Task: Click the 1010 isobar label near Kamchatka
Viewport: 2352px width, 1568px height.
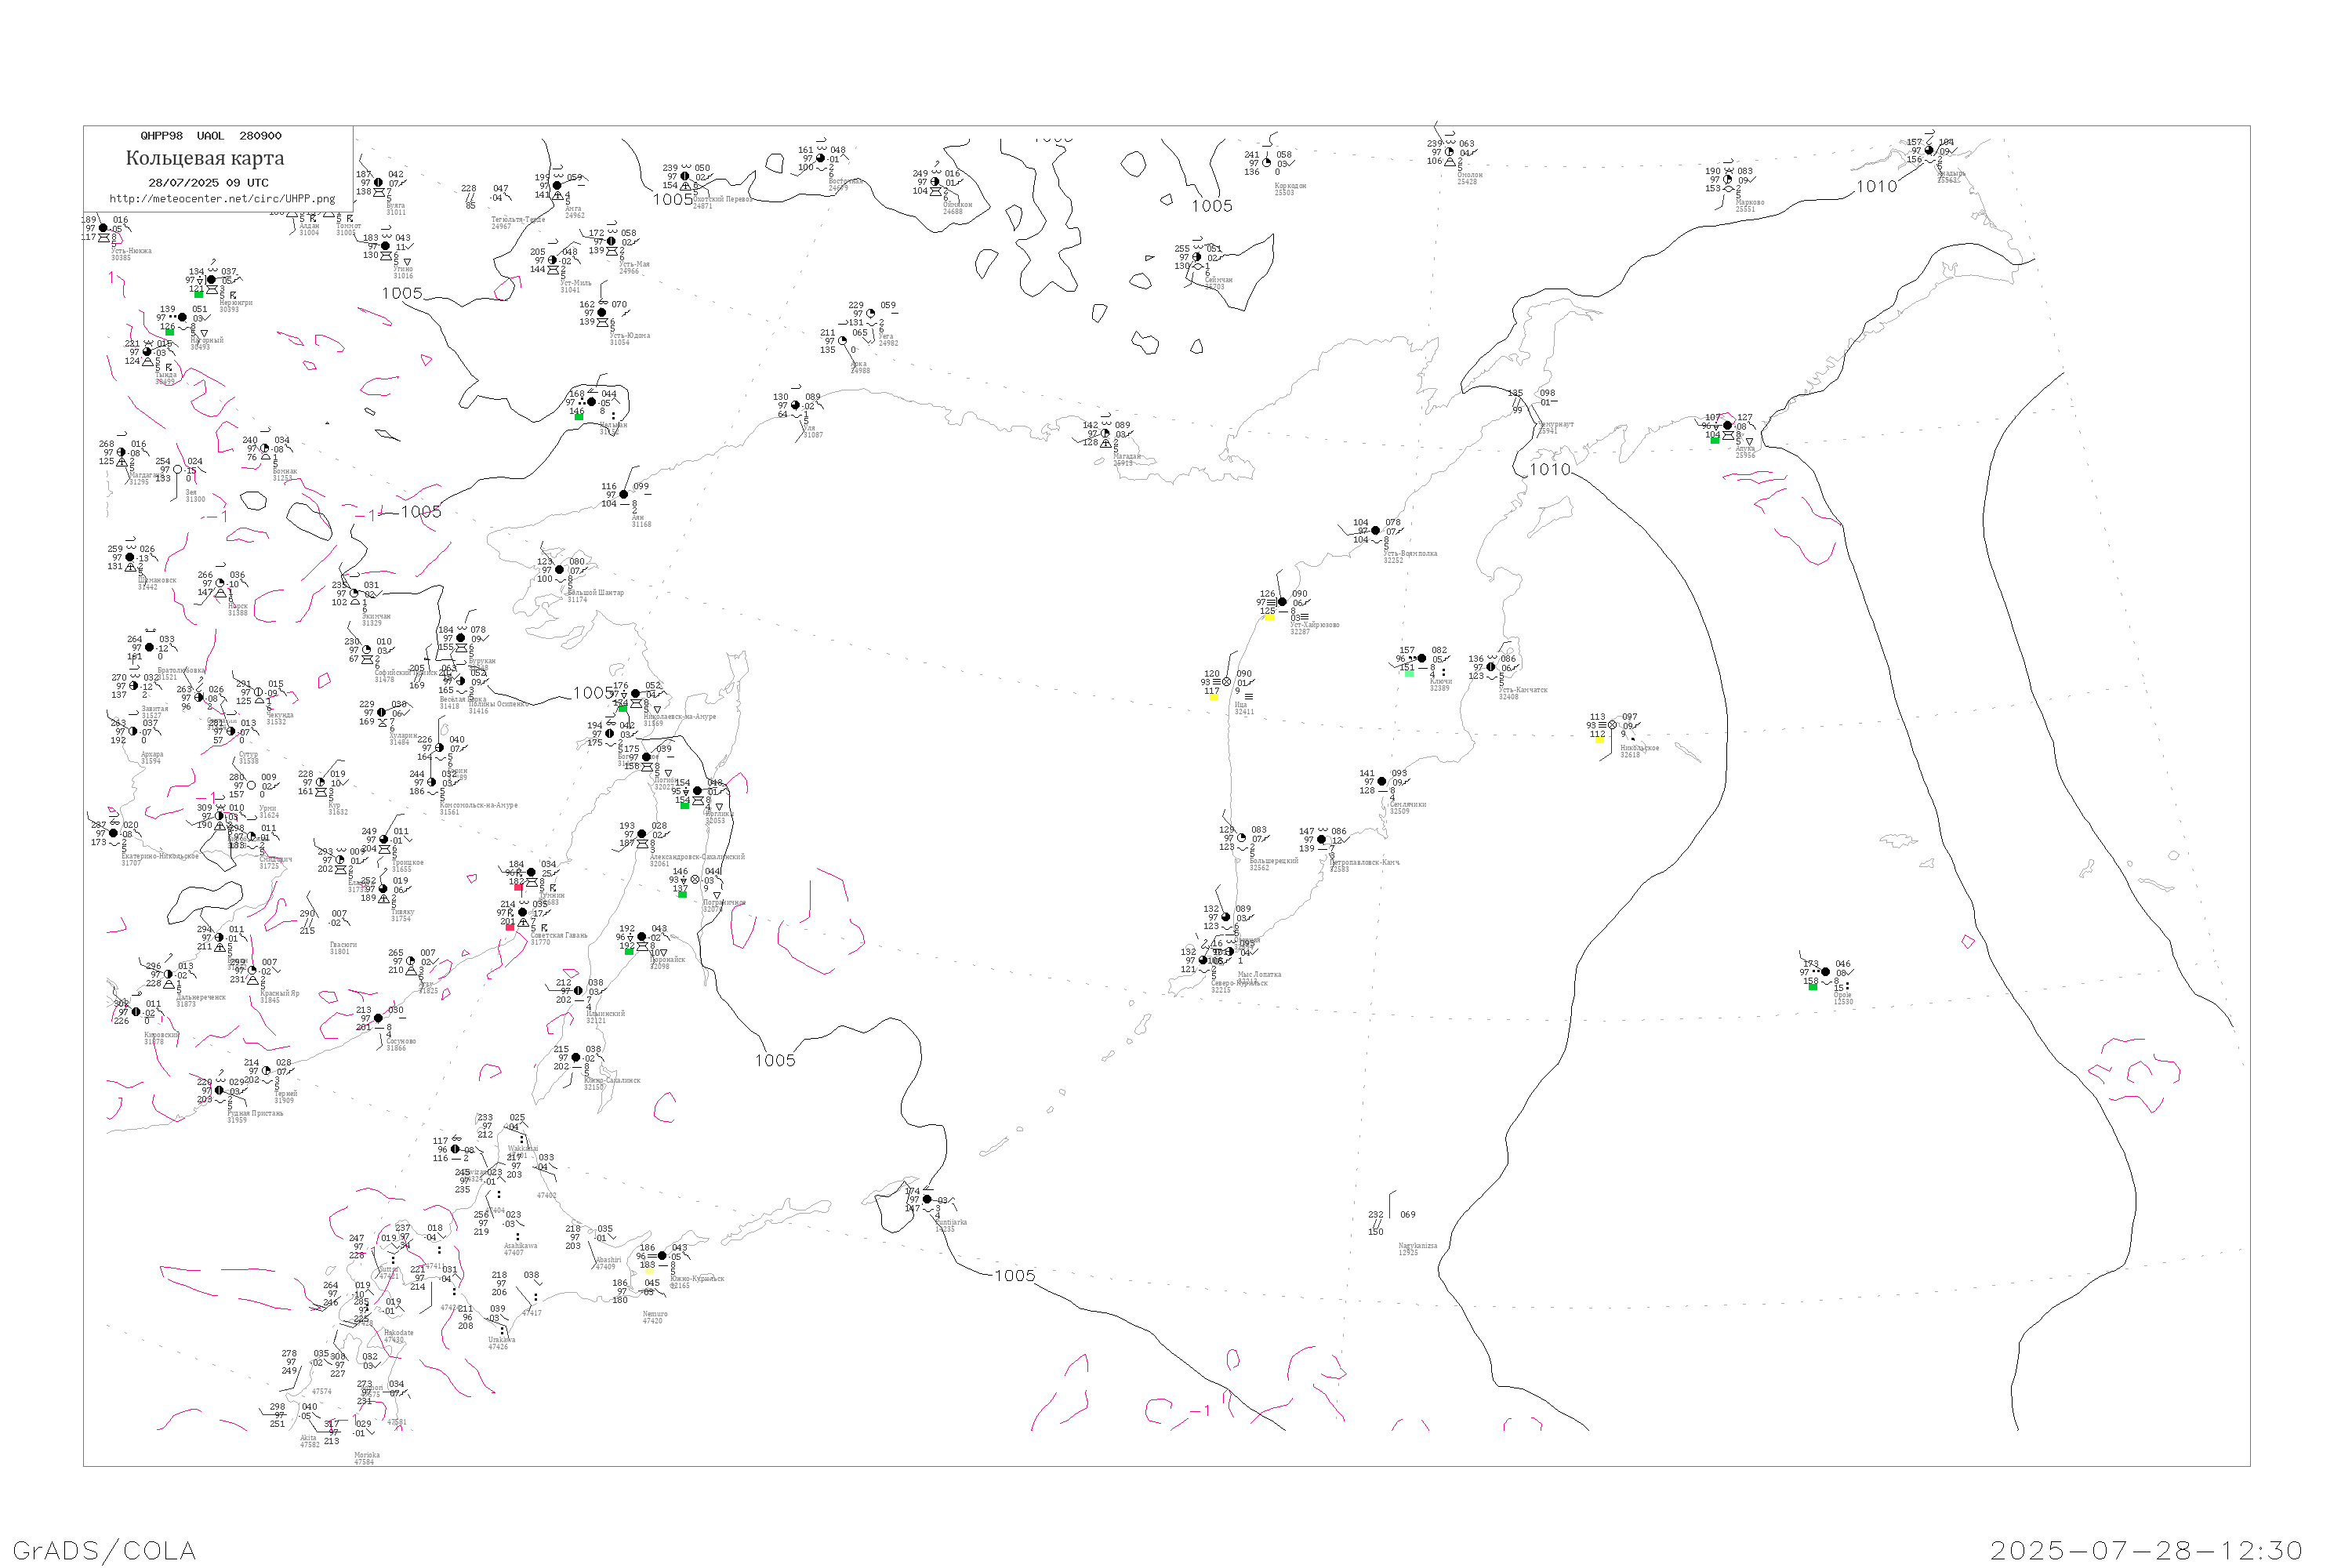Action: click(1549, 470)
